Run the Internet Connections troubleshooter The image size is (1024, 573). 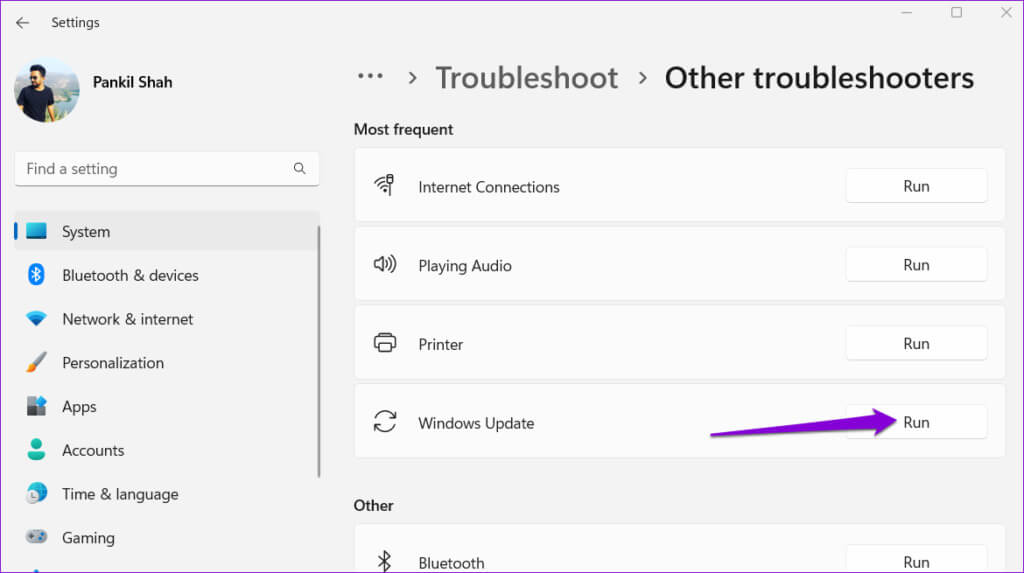tap(916, 186)
